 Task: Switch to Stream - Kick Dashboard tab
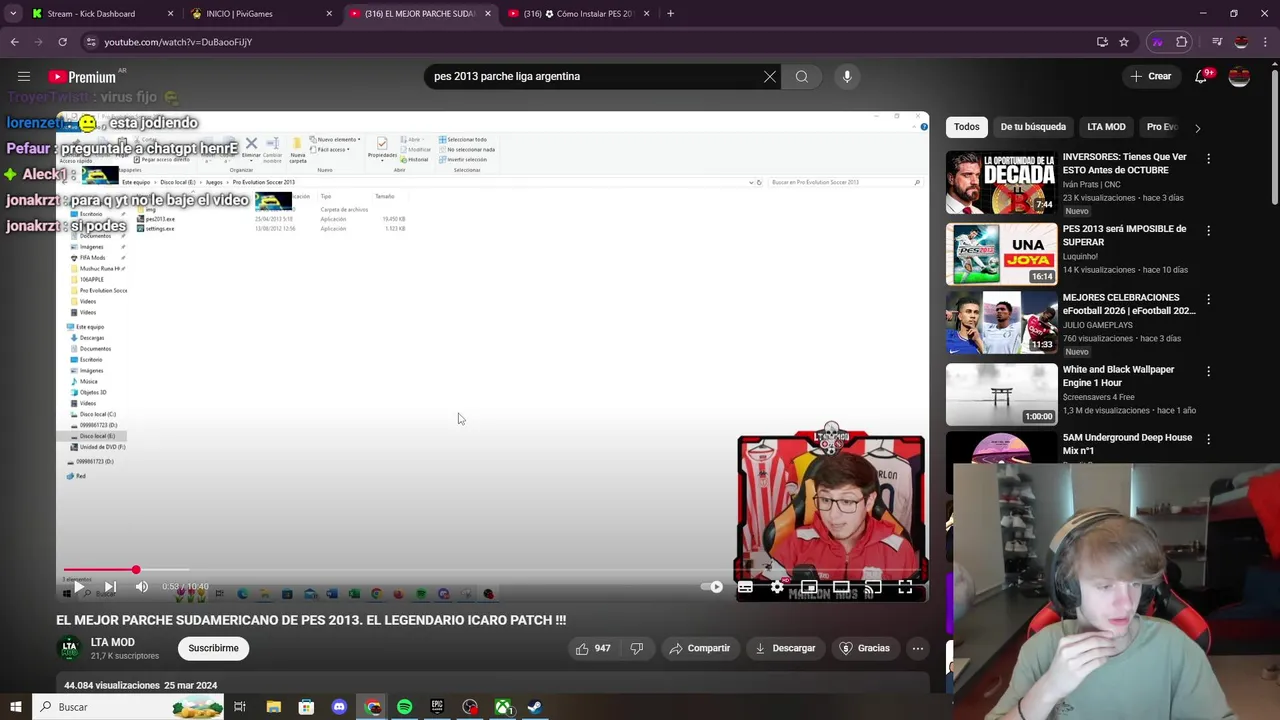(x=102, y=14)
